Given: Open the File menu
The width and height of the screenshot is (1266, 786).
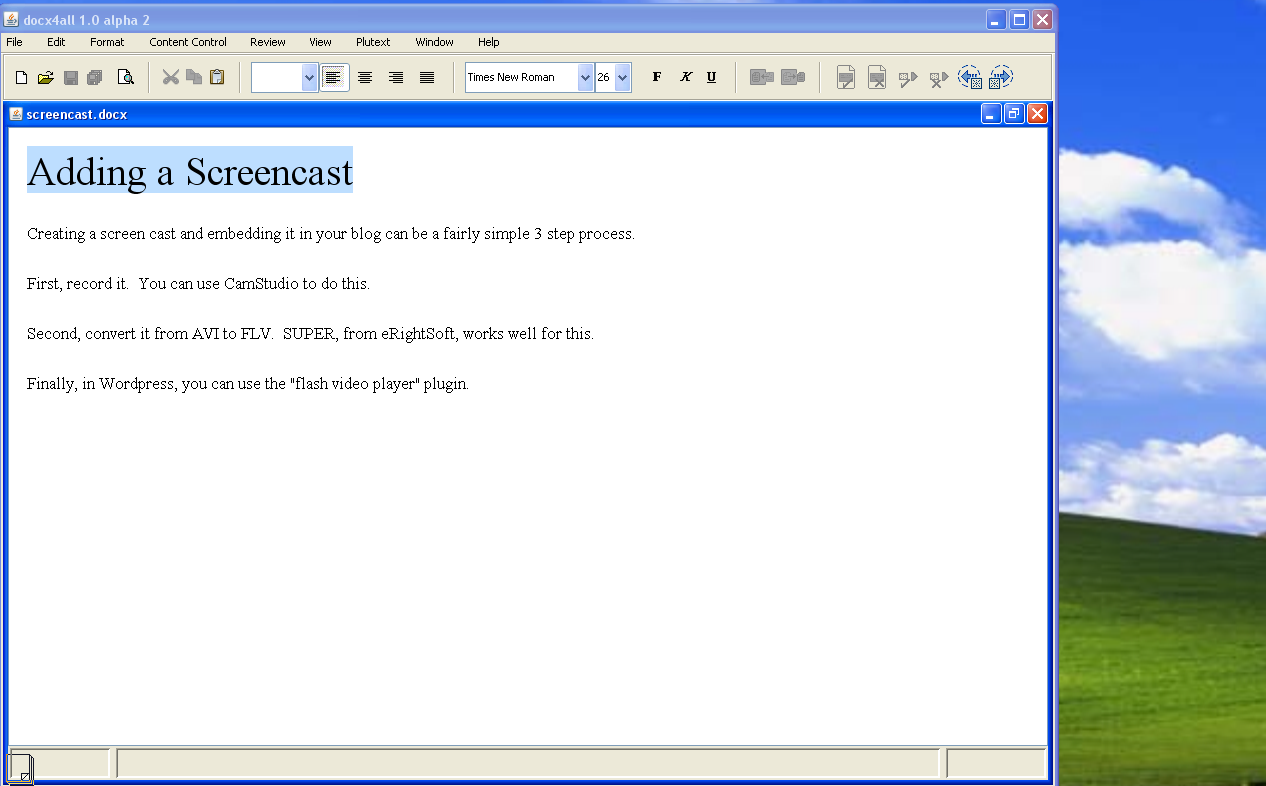Looking at the screenshot, I should [x=14, y=42].
